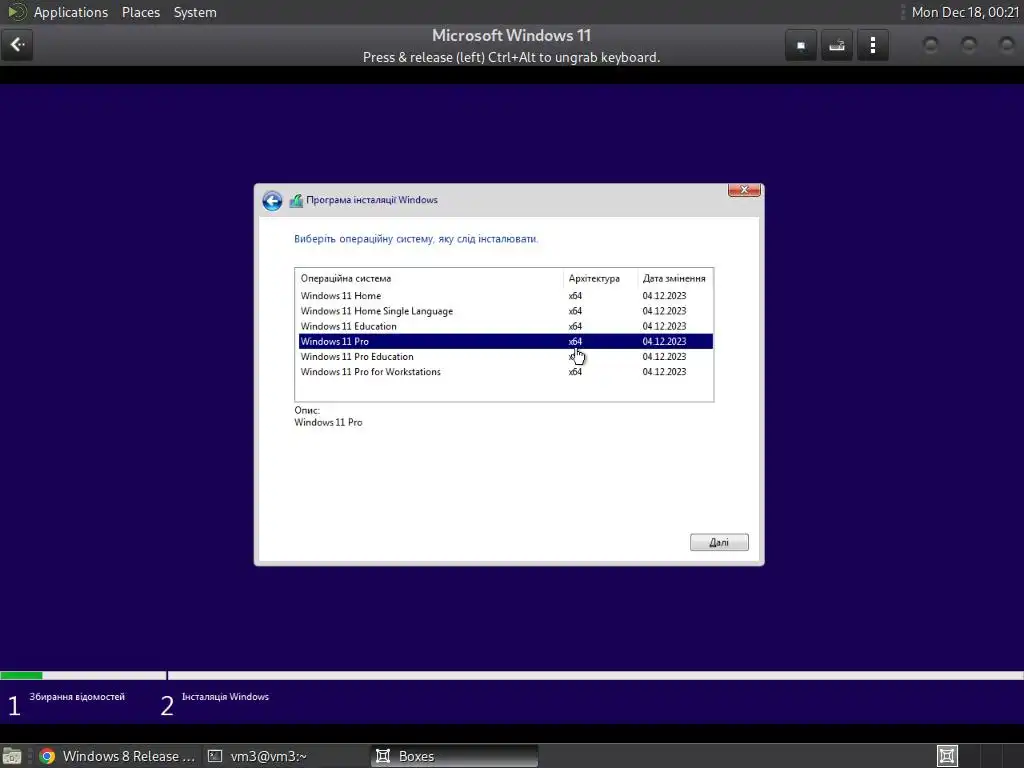The image size is (1024, 768).
Task: Open the three-dots menu in Boxes header
Action: (872, 45)
